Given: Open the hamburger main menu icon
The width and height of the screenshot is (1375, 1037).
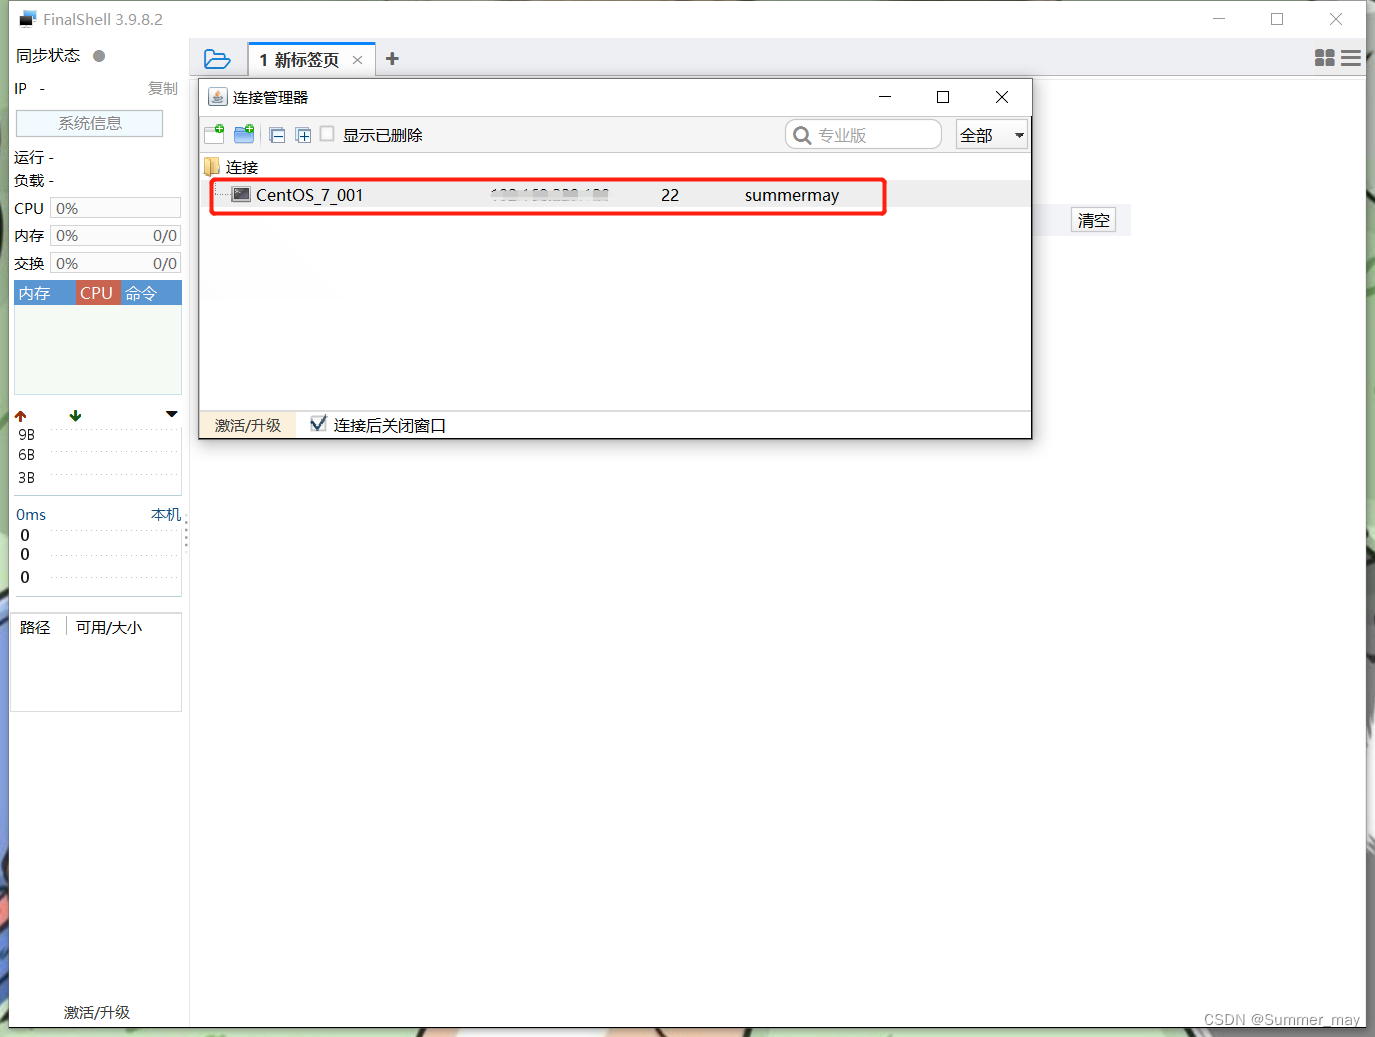Looking at the screenshot, I should pyautogui.click(x=1351, y=58).
